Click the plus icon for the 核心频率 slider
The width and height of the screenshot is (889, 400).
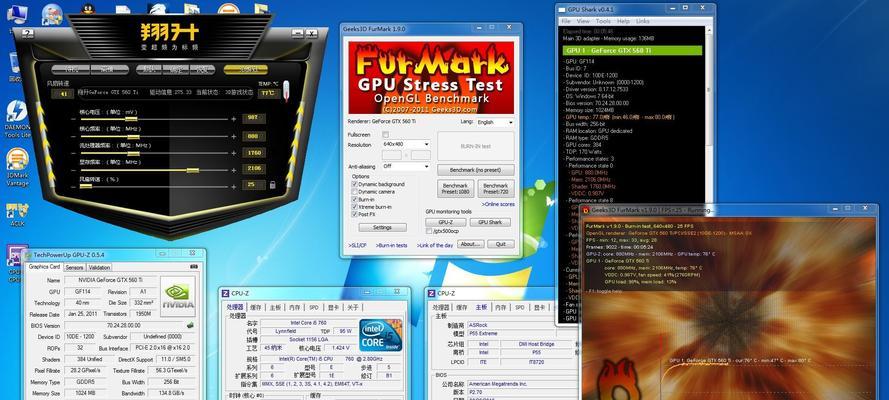[x=233, y=137]
